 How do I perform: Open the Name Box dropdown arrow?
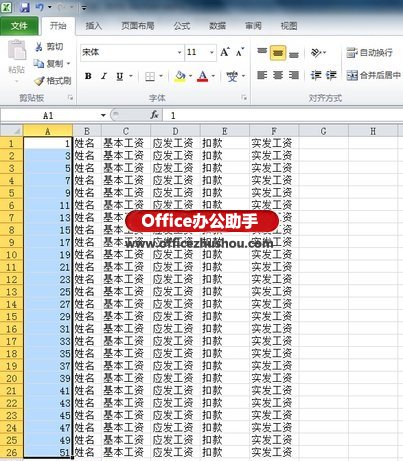click(x=103, y=115)
